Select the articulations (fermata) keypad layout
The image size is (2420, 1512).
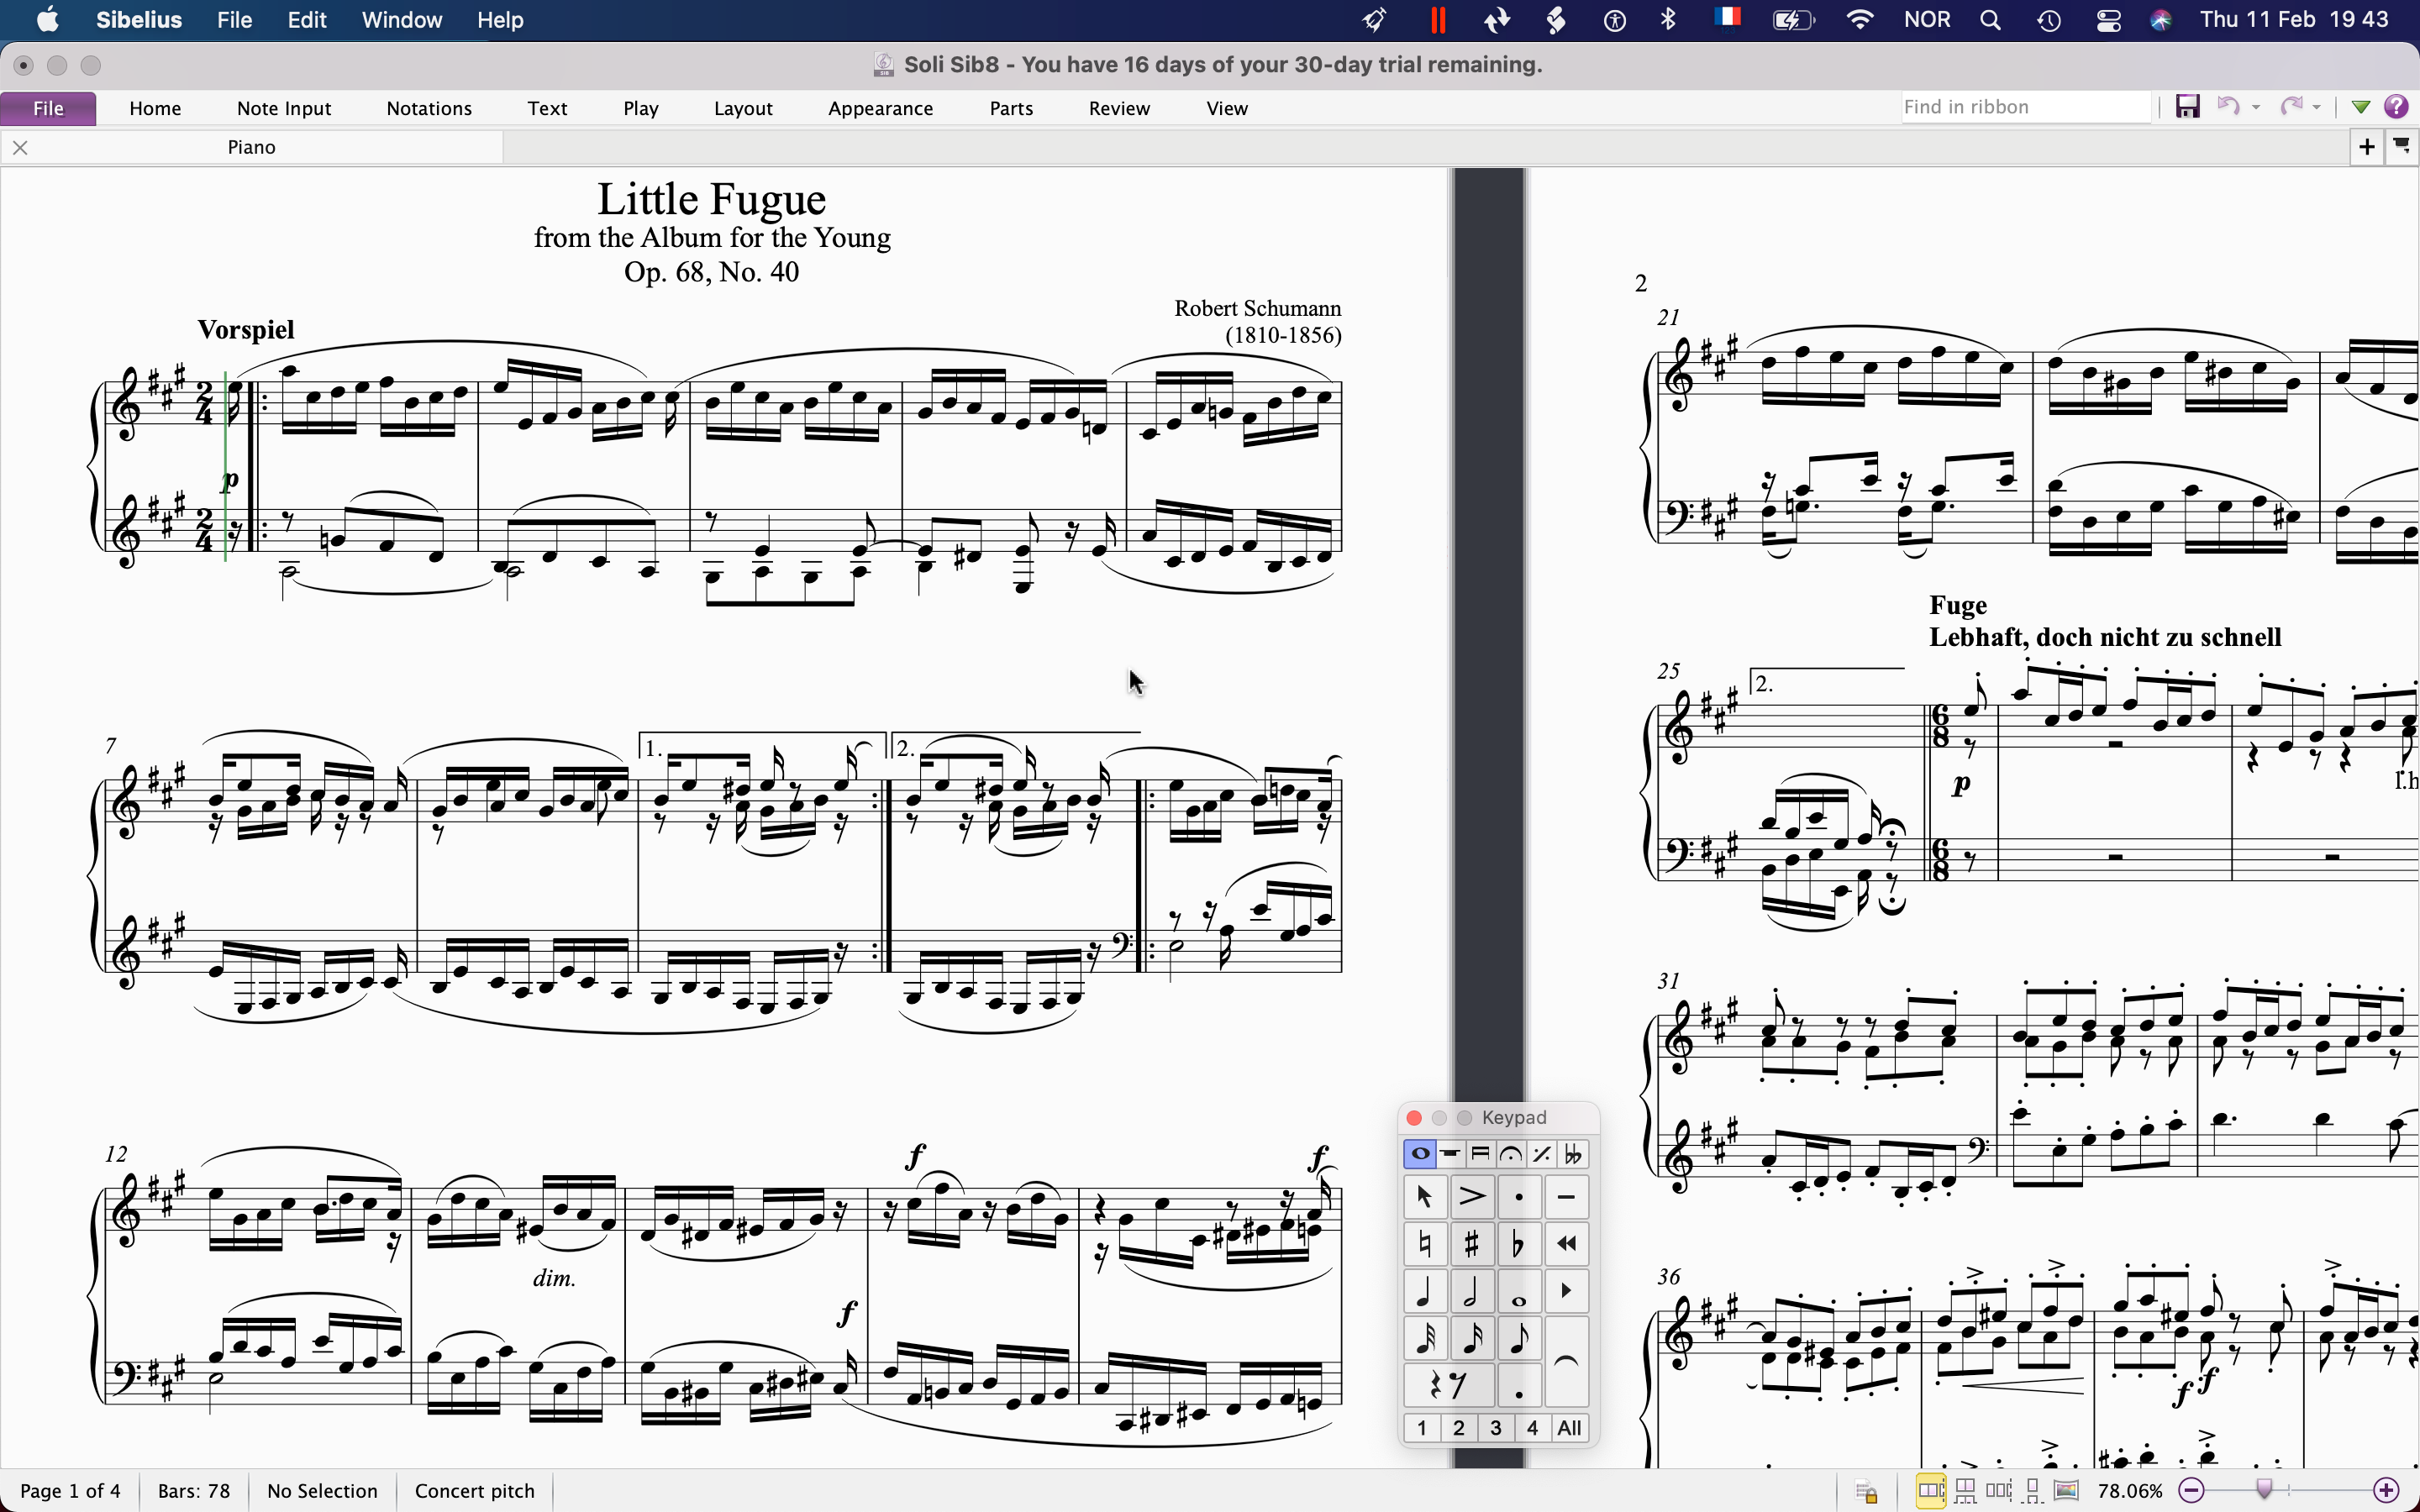tap(1511, 1154)
